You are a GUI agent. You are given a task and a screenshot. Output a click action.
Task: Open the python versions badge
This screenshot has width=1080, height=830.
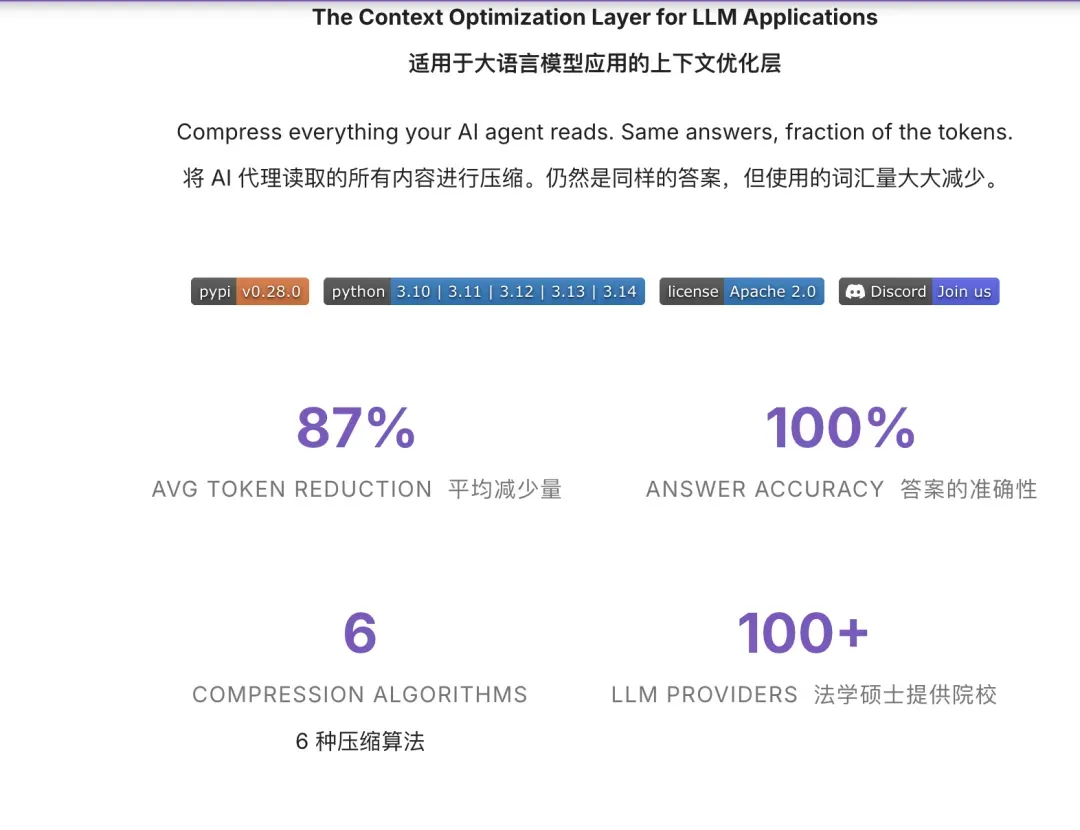484,291
